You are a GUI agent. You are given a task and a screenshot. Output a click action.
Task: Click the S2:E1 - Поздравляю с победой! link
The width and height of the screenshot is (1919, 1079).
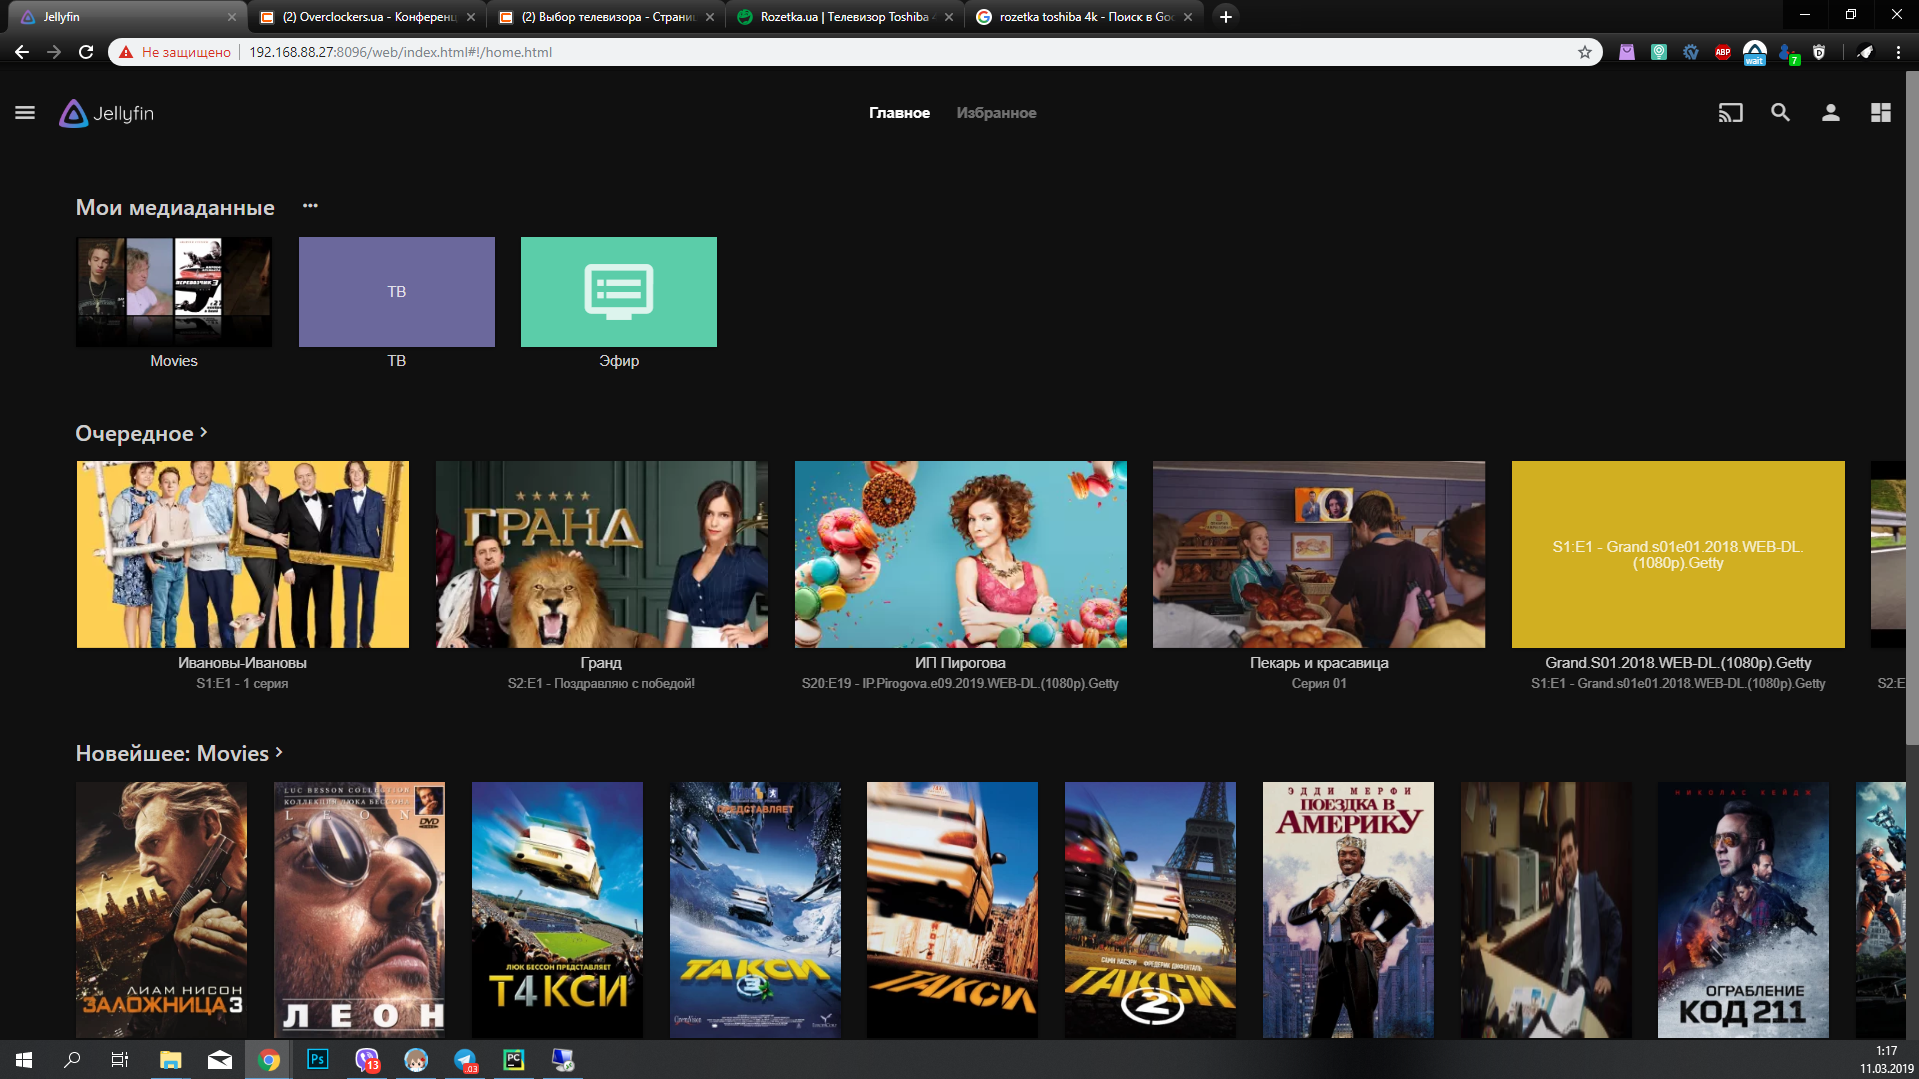point(601,684)
